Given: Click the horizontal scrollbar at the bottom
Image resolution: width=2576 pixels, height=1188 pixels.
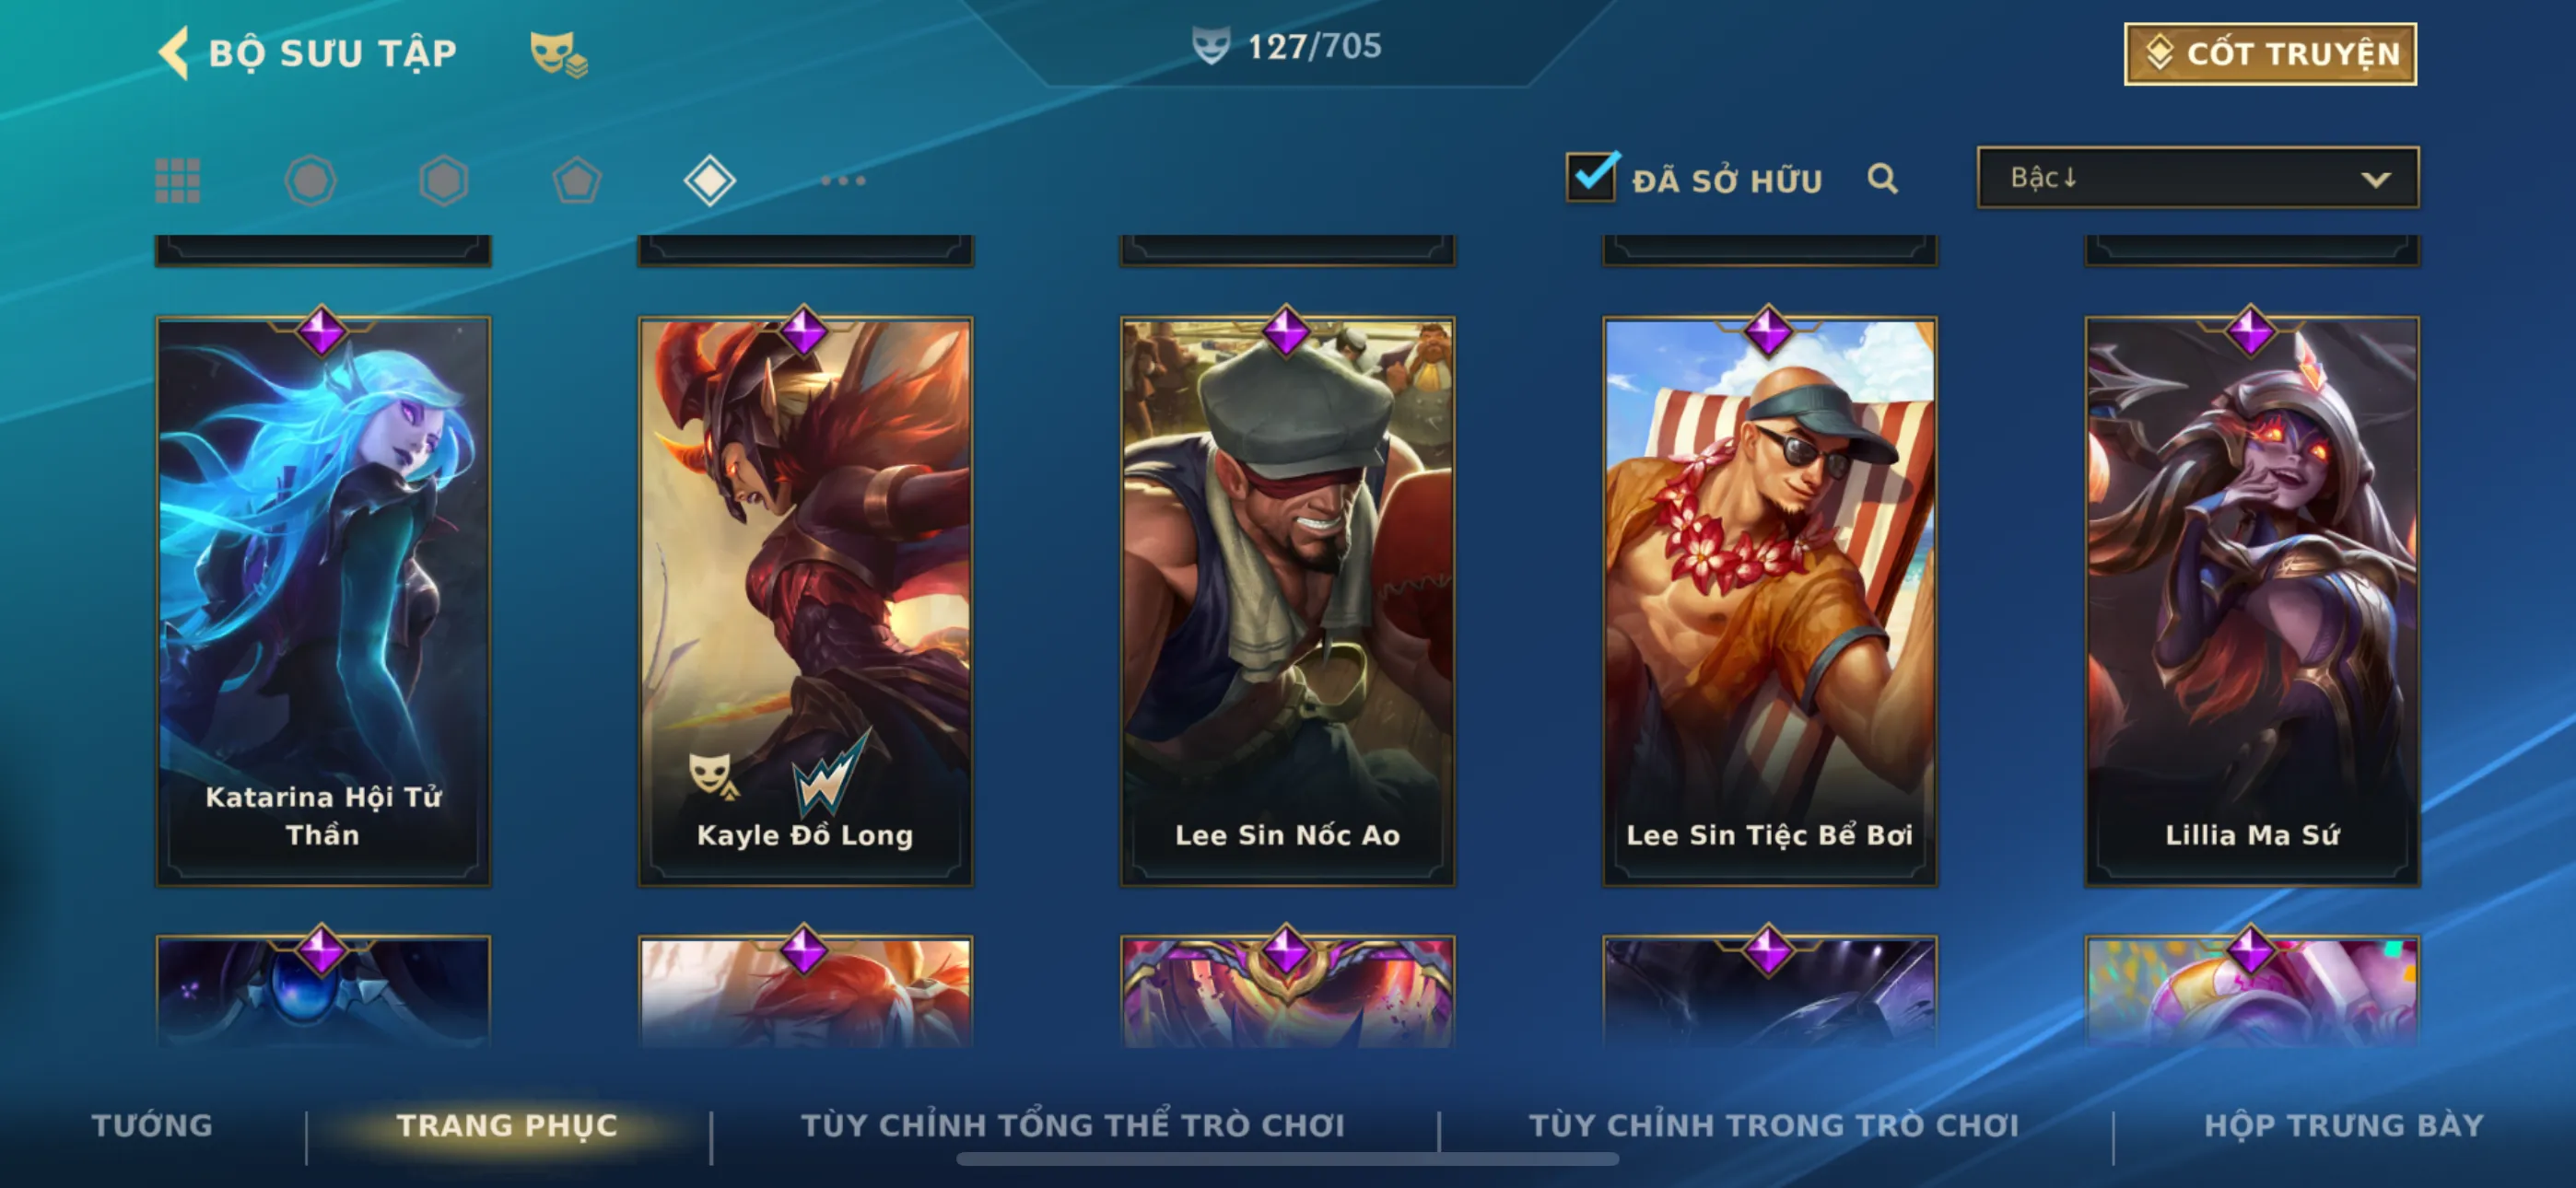Looking at the screenshot, I should click(x=1287, y=1159).
